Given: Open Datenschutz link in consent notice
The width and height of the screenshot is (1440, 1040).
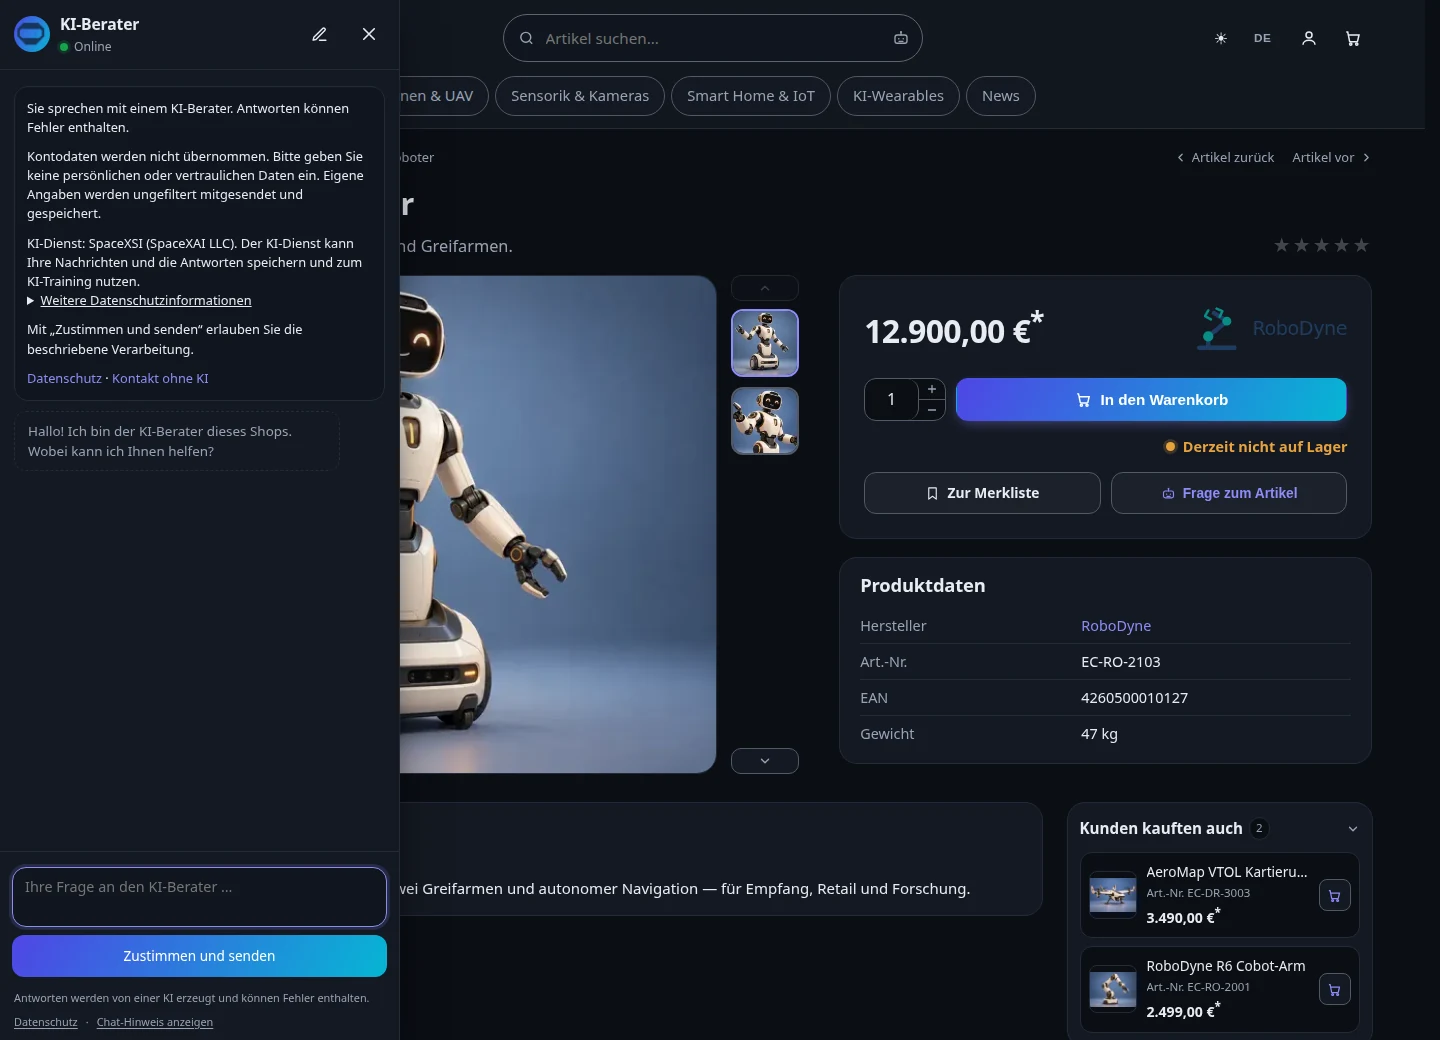Looking at the screenshot, I should pyautogui.click(x=64, y=378).
